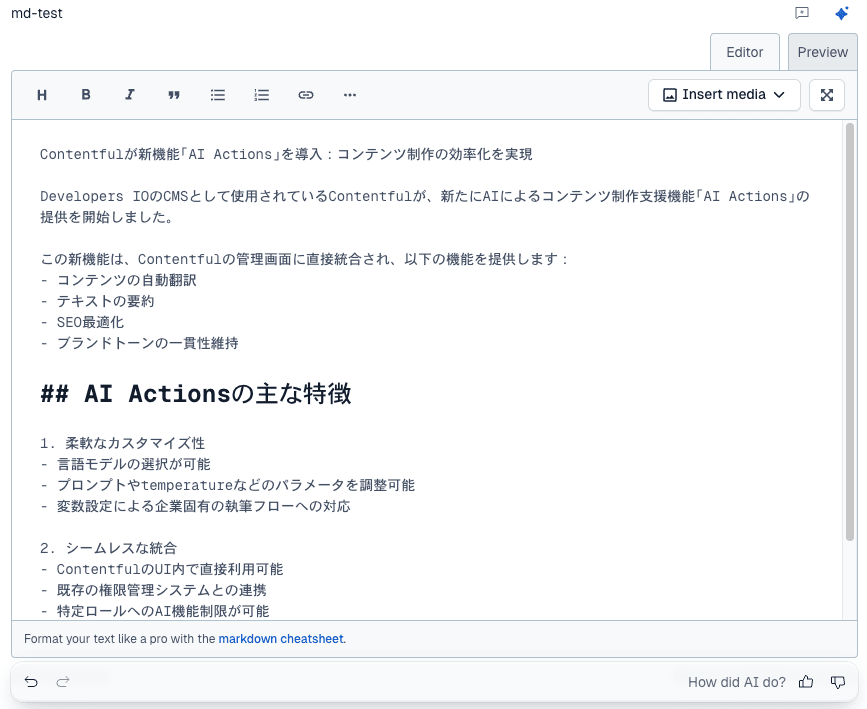The height and width of the screenshot is (709, 867).
Task: Click the editor vertical scrollbar
Action: (x=850, y=332)
